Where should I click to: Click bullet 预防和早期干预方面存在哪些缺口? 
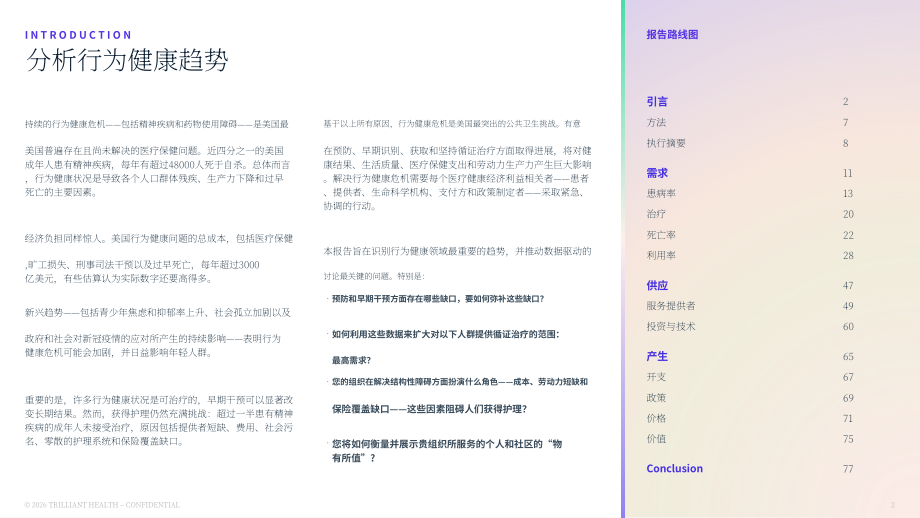(438, 299)
